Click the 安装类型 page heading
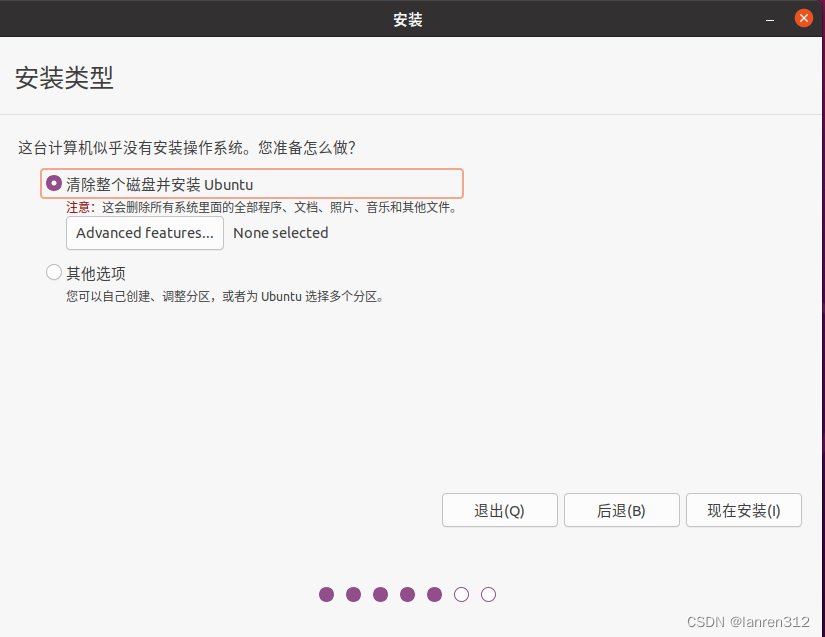This screenshot has width=825, height=637. click(64, 78)
